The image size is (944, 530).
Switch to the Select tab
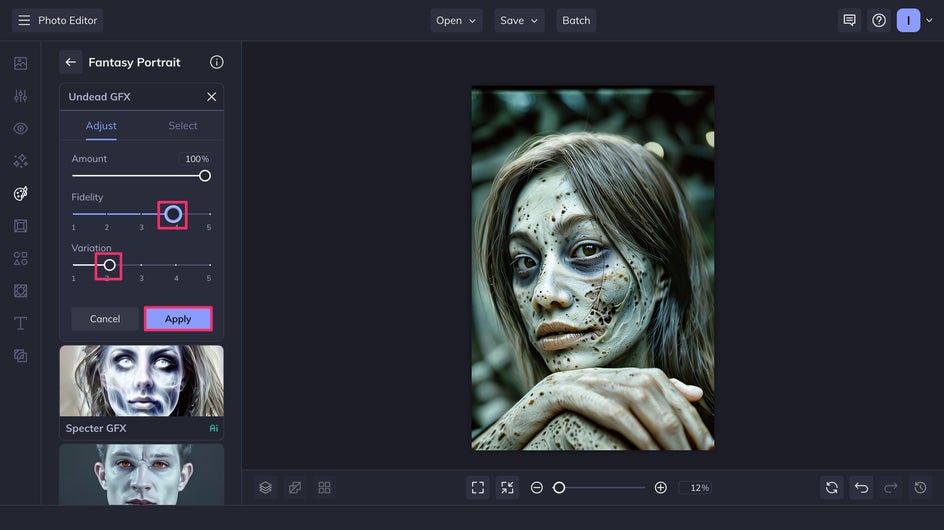coord(182,125)
